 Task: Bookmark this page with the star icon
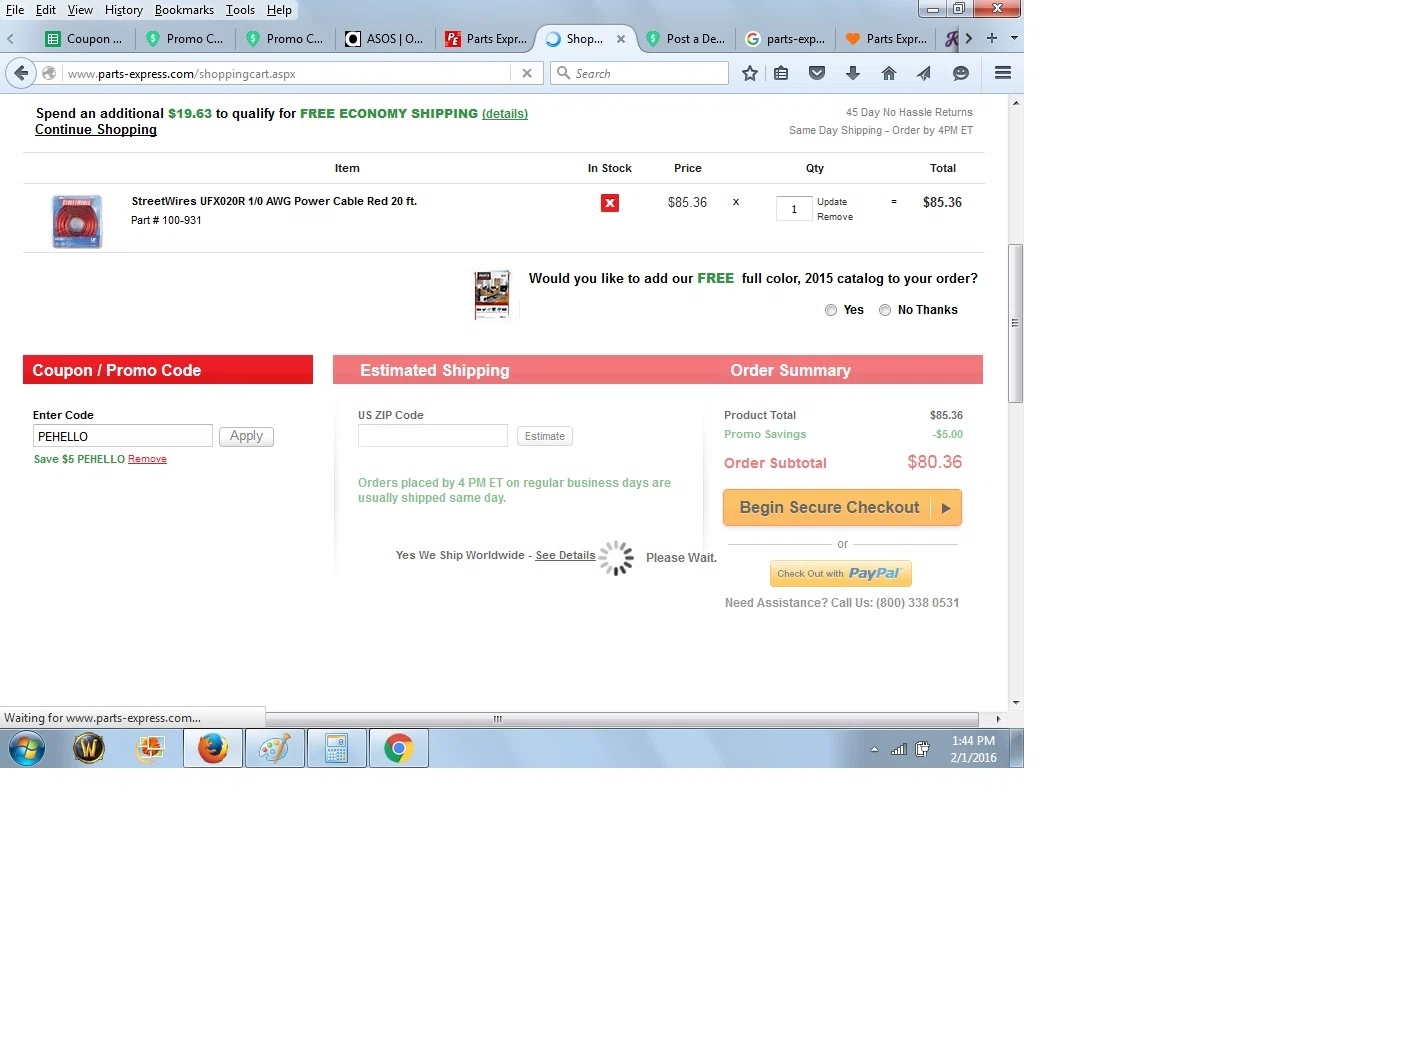tap(750, 73)
